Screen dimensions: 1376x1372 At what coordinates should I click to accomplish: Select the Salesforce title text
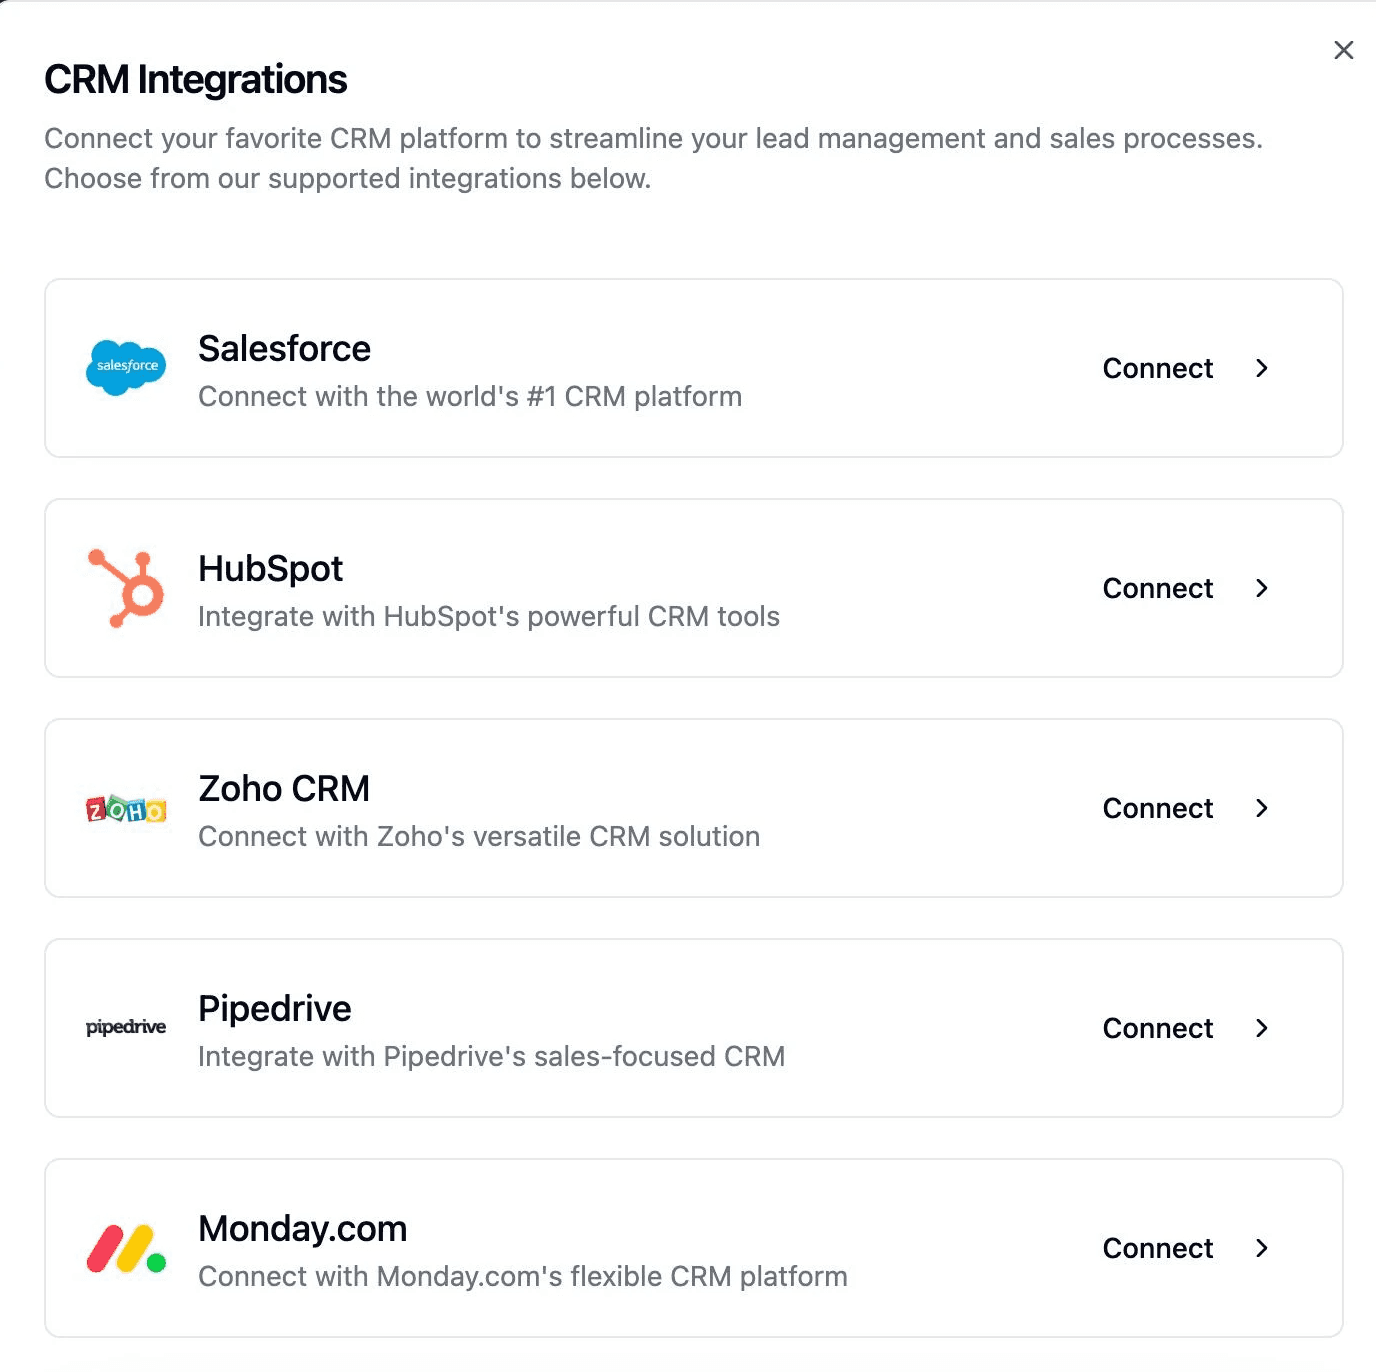[284, 349]
